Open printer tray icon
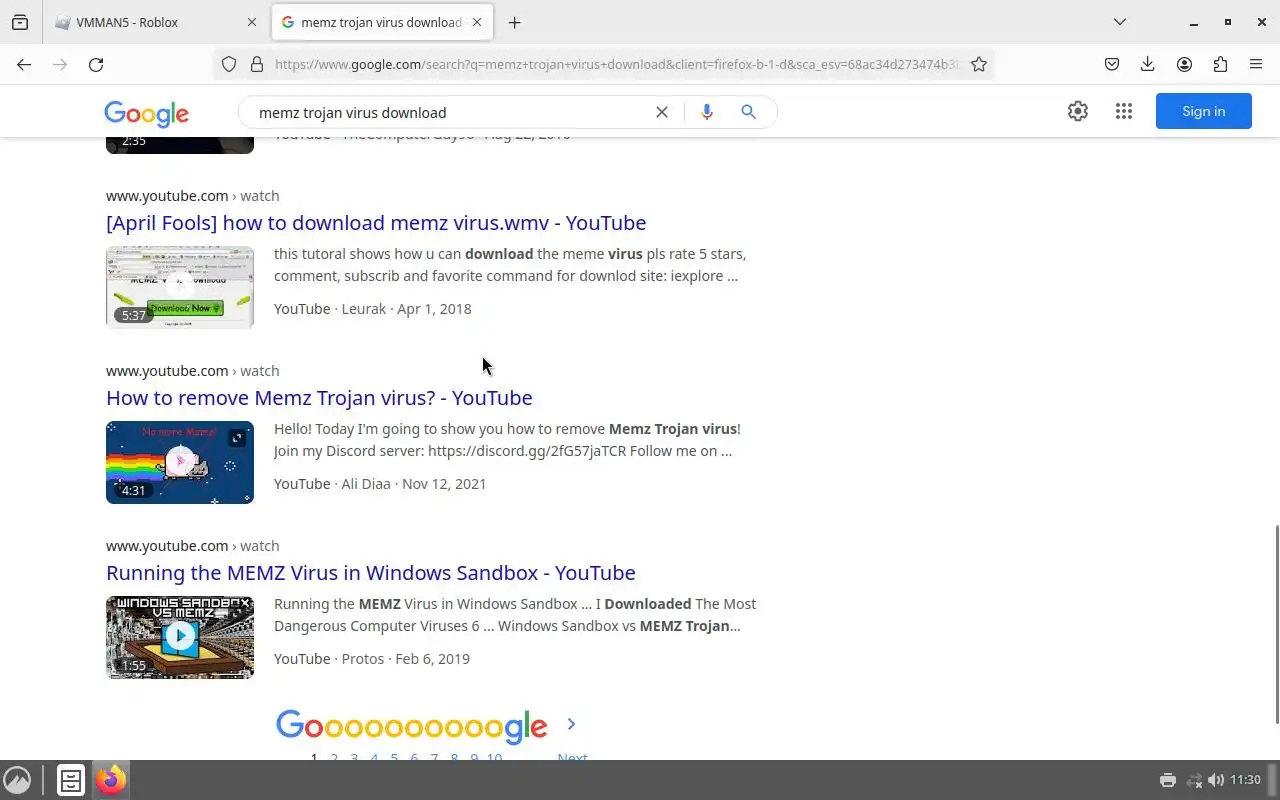This screenshot has width=1280, height=800. coord(1168,780)
